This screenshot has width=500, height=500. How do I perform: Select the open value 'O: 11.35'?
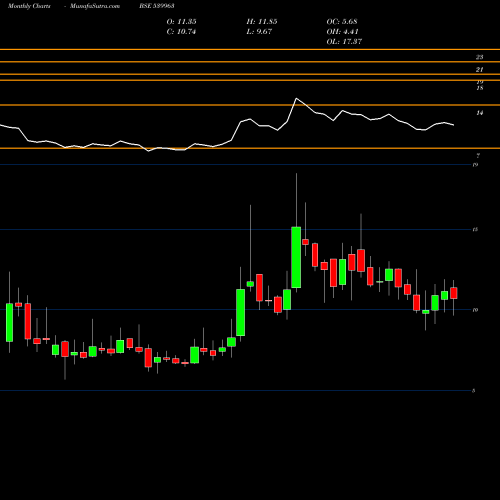click(x=181, y=22)
